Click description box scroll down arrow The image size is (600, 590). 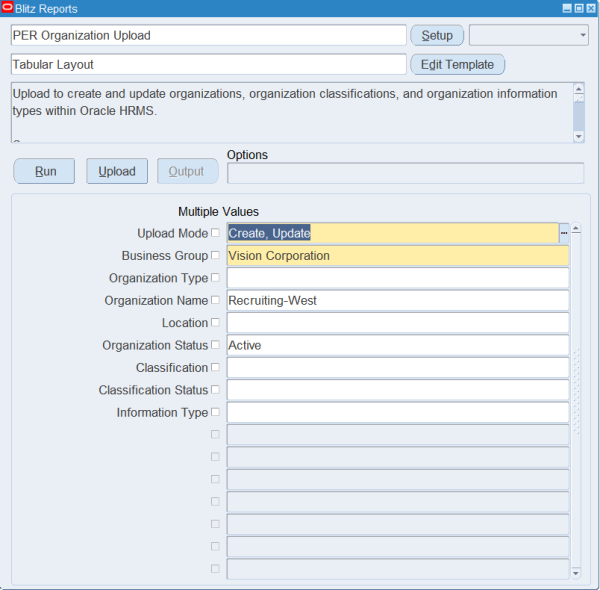(579, 136)
